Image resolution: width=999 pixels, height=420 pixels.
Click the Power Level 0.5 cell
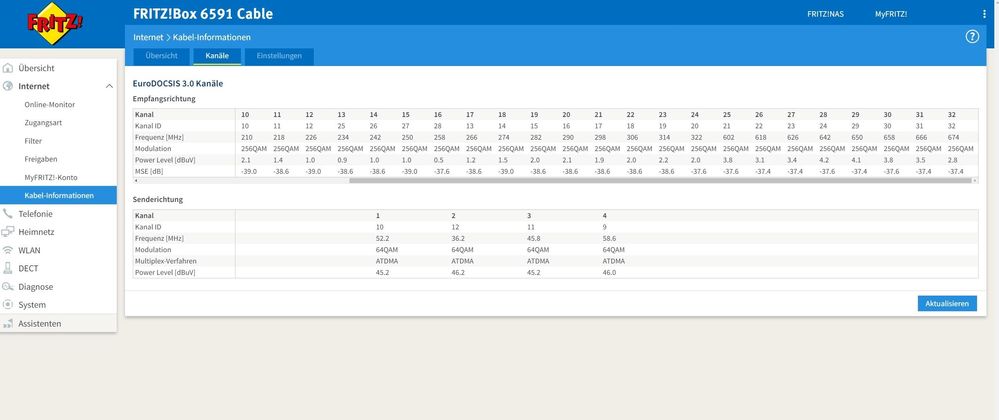[x=438, y=160]
